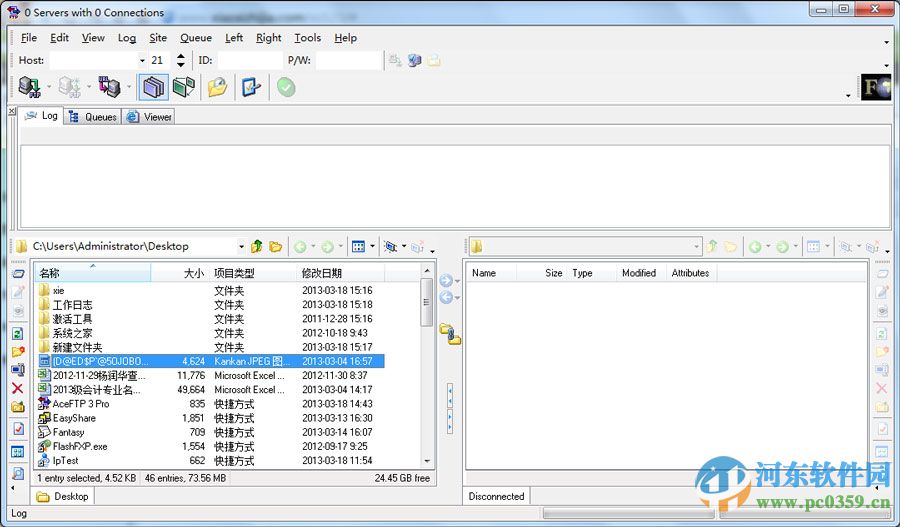The width and height of the screenshot is (900, 527).
Task: Go up one folder in left pane
Action: click(x=257, y=246)
